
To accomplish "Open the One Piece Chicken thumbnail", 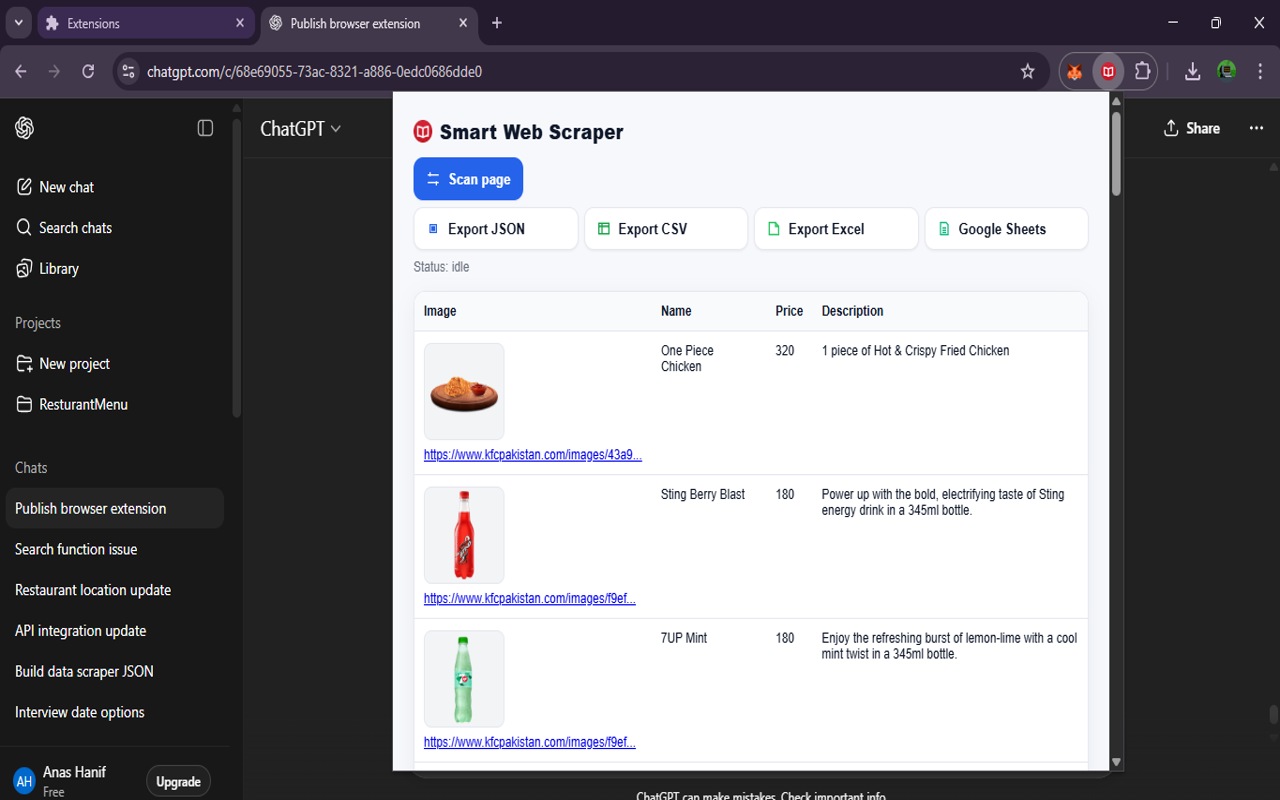I will (x=464, y=391).
